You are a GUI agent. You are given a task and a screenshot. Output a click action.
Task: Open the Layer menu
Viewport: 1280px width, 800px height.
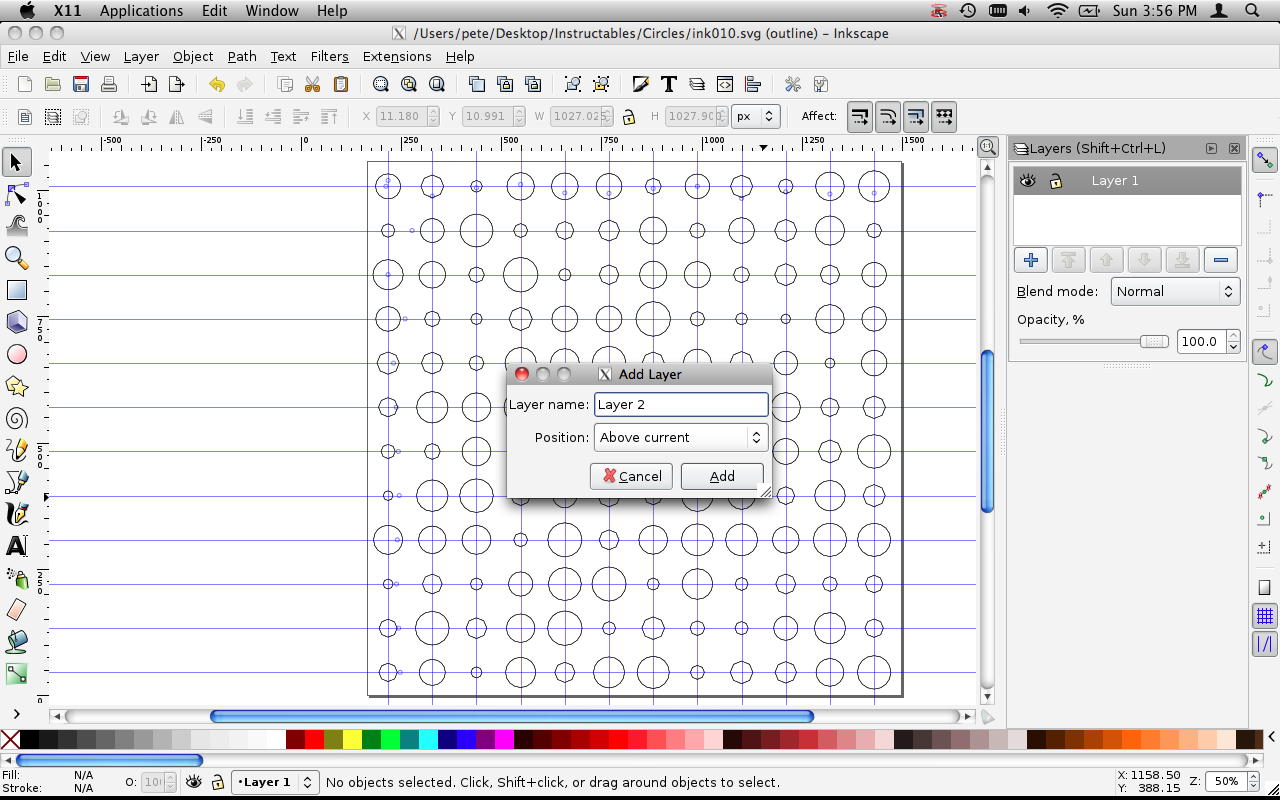click(141, 56)
